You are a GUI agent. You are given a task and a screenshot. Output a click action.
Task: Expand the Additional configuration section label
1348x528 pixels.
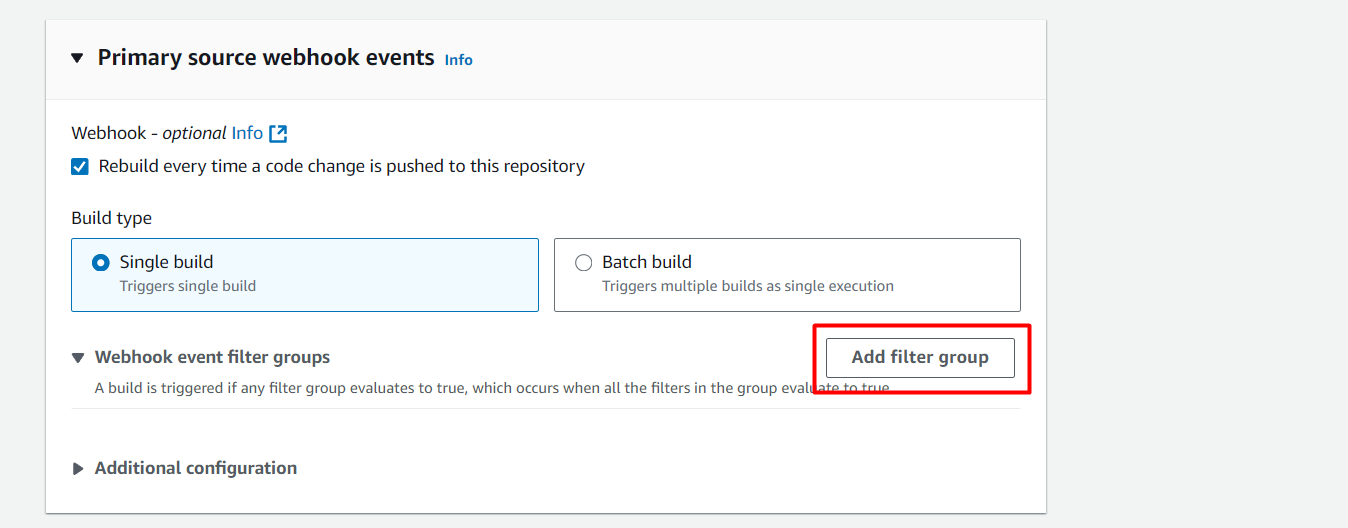point(195,468)
